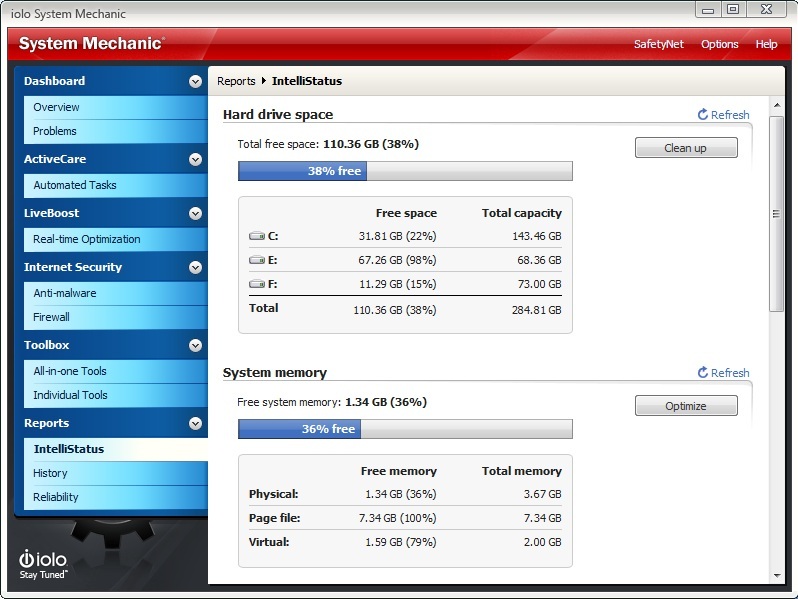798x599 pixels.
Task: Click the iolo logo
Action: [43, 564]
